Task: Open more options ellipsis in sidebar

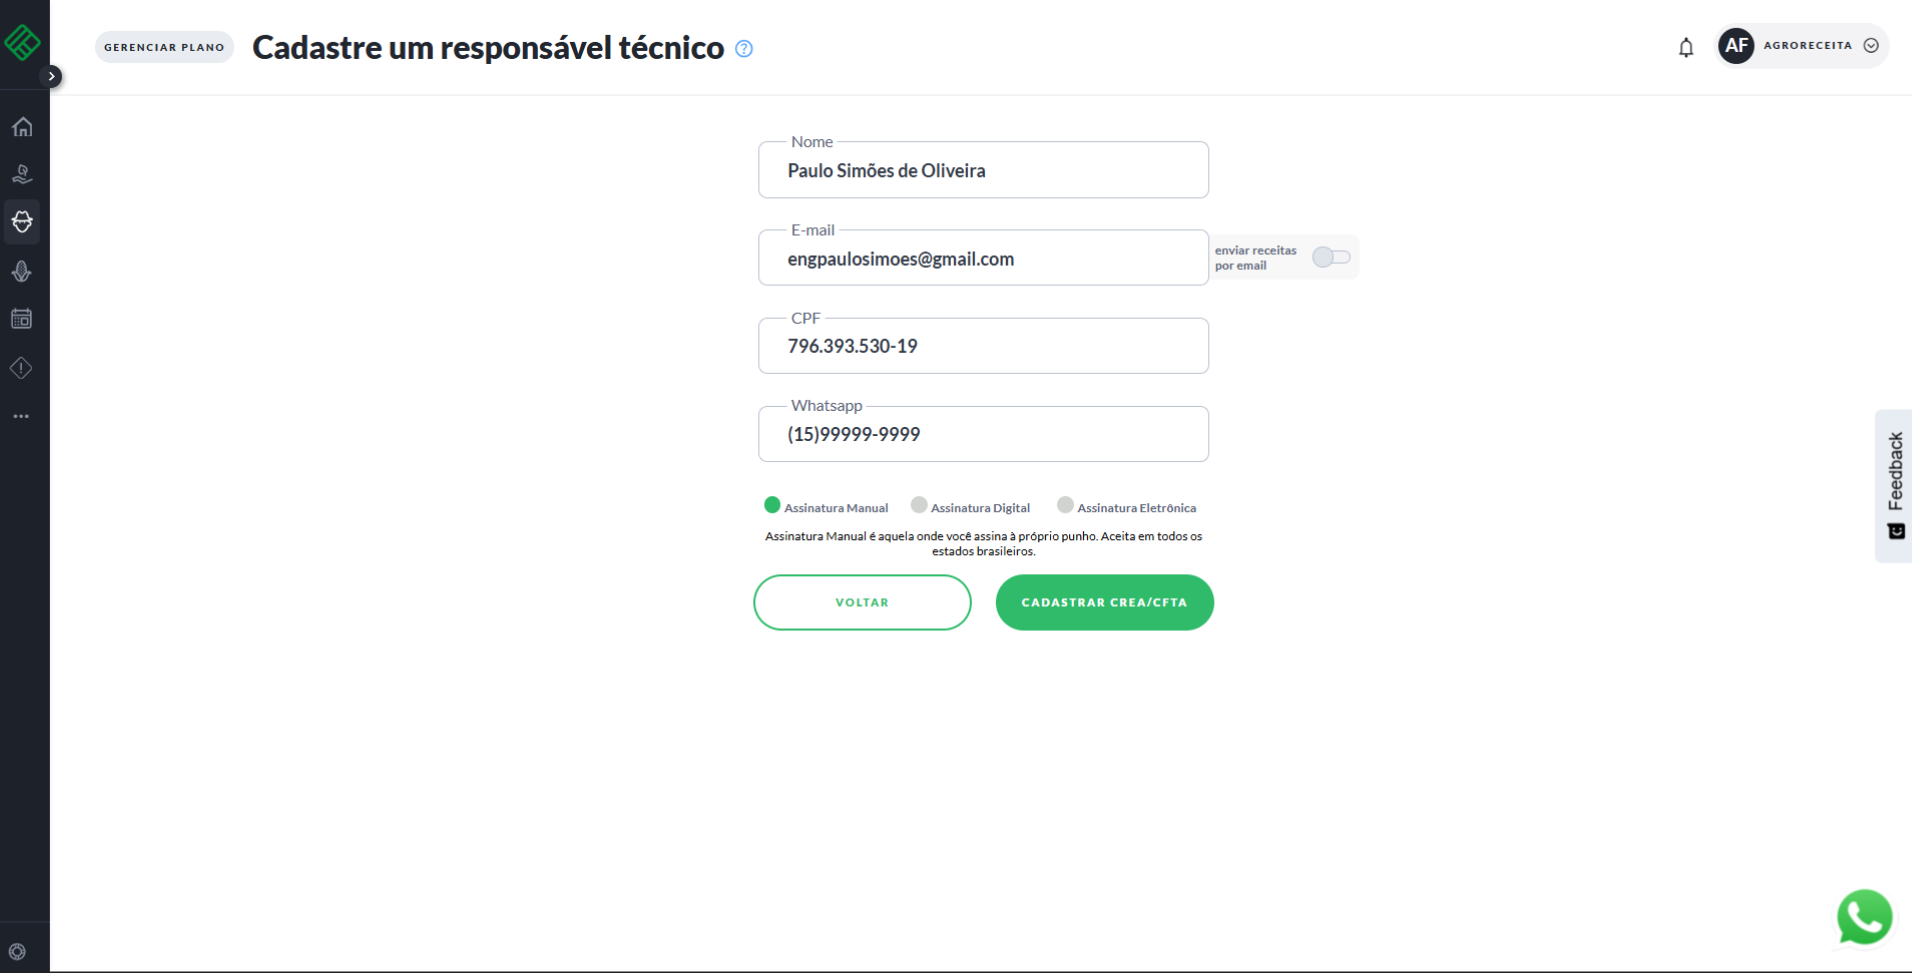Action: pos(22,416)
